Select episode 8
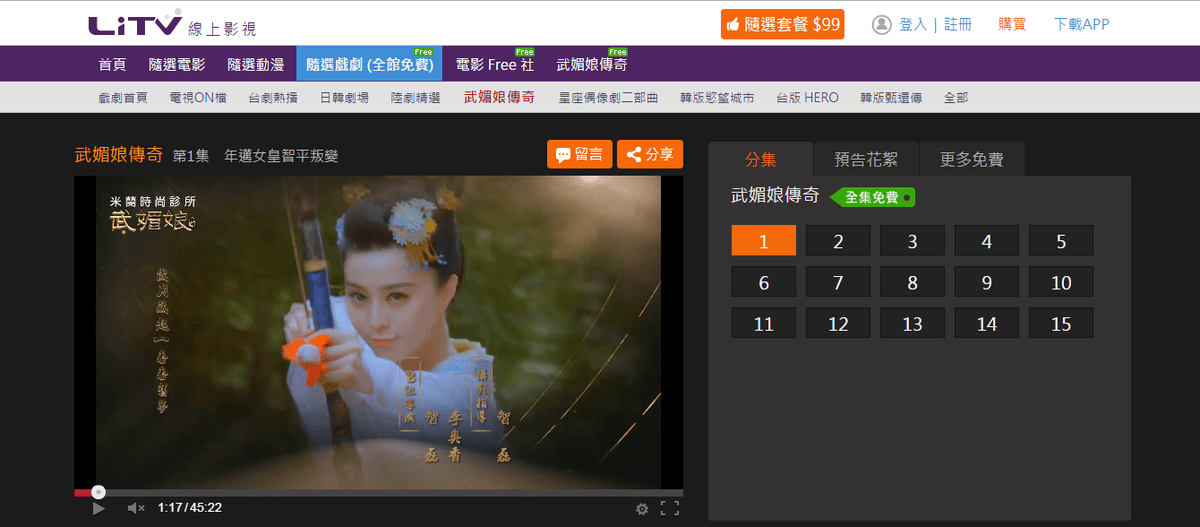The height and width of the screenshot is (527, 1200). (912, 283)
